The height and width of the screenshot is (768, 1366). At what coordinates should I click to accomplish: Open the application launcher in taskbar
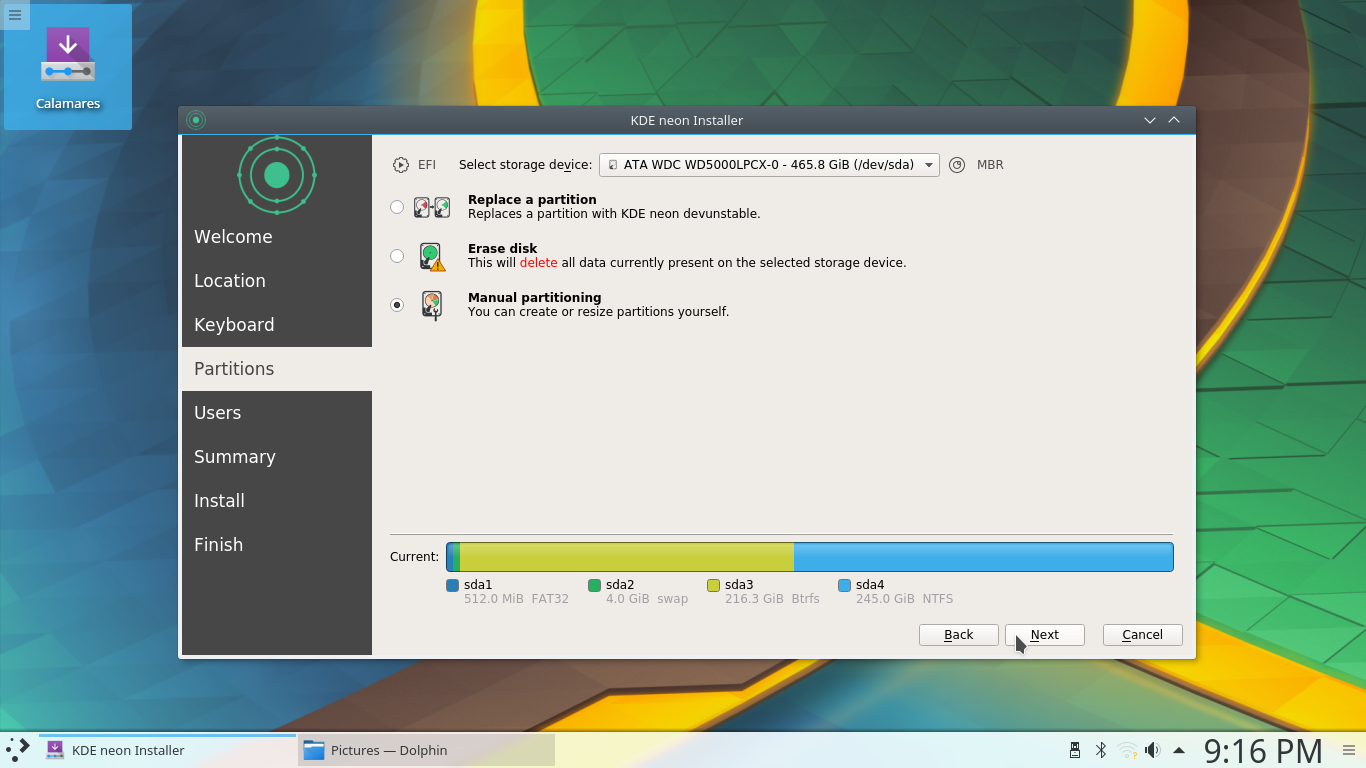point(18,750)
